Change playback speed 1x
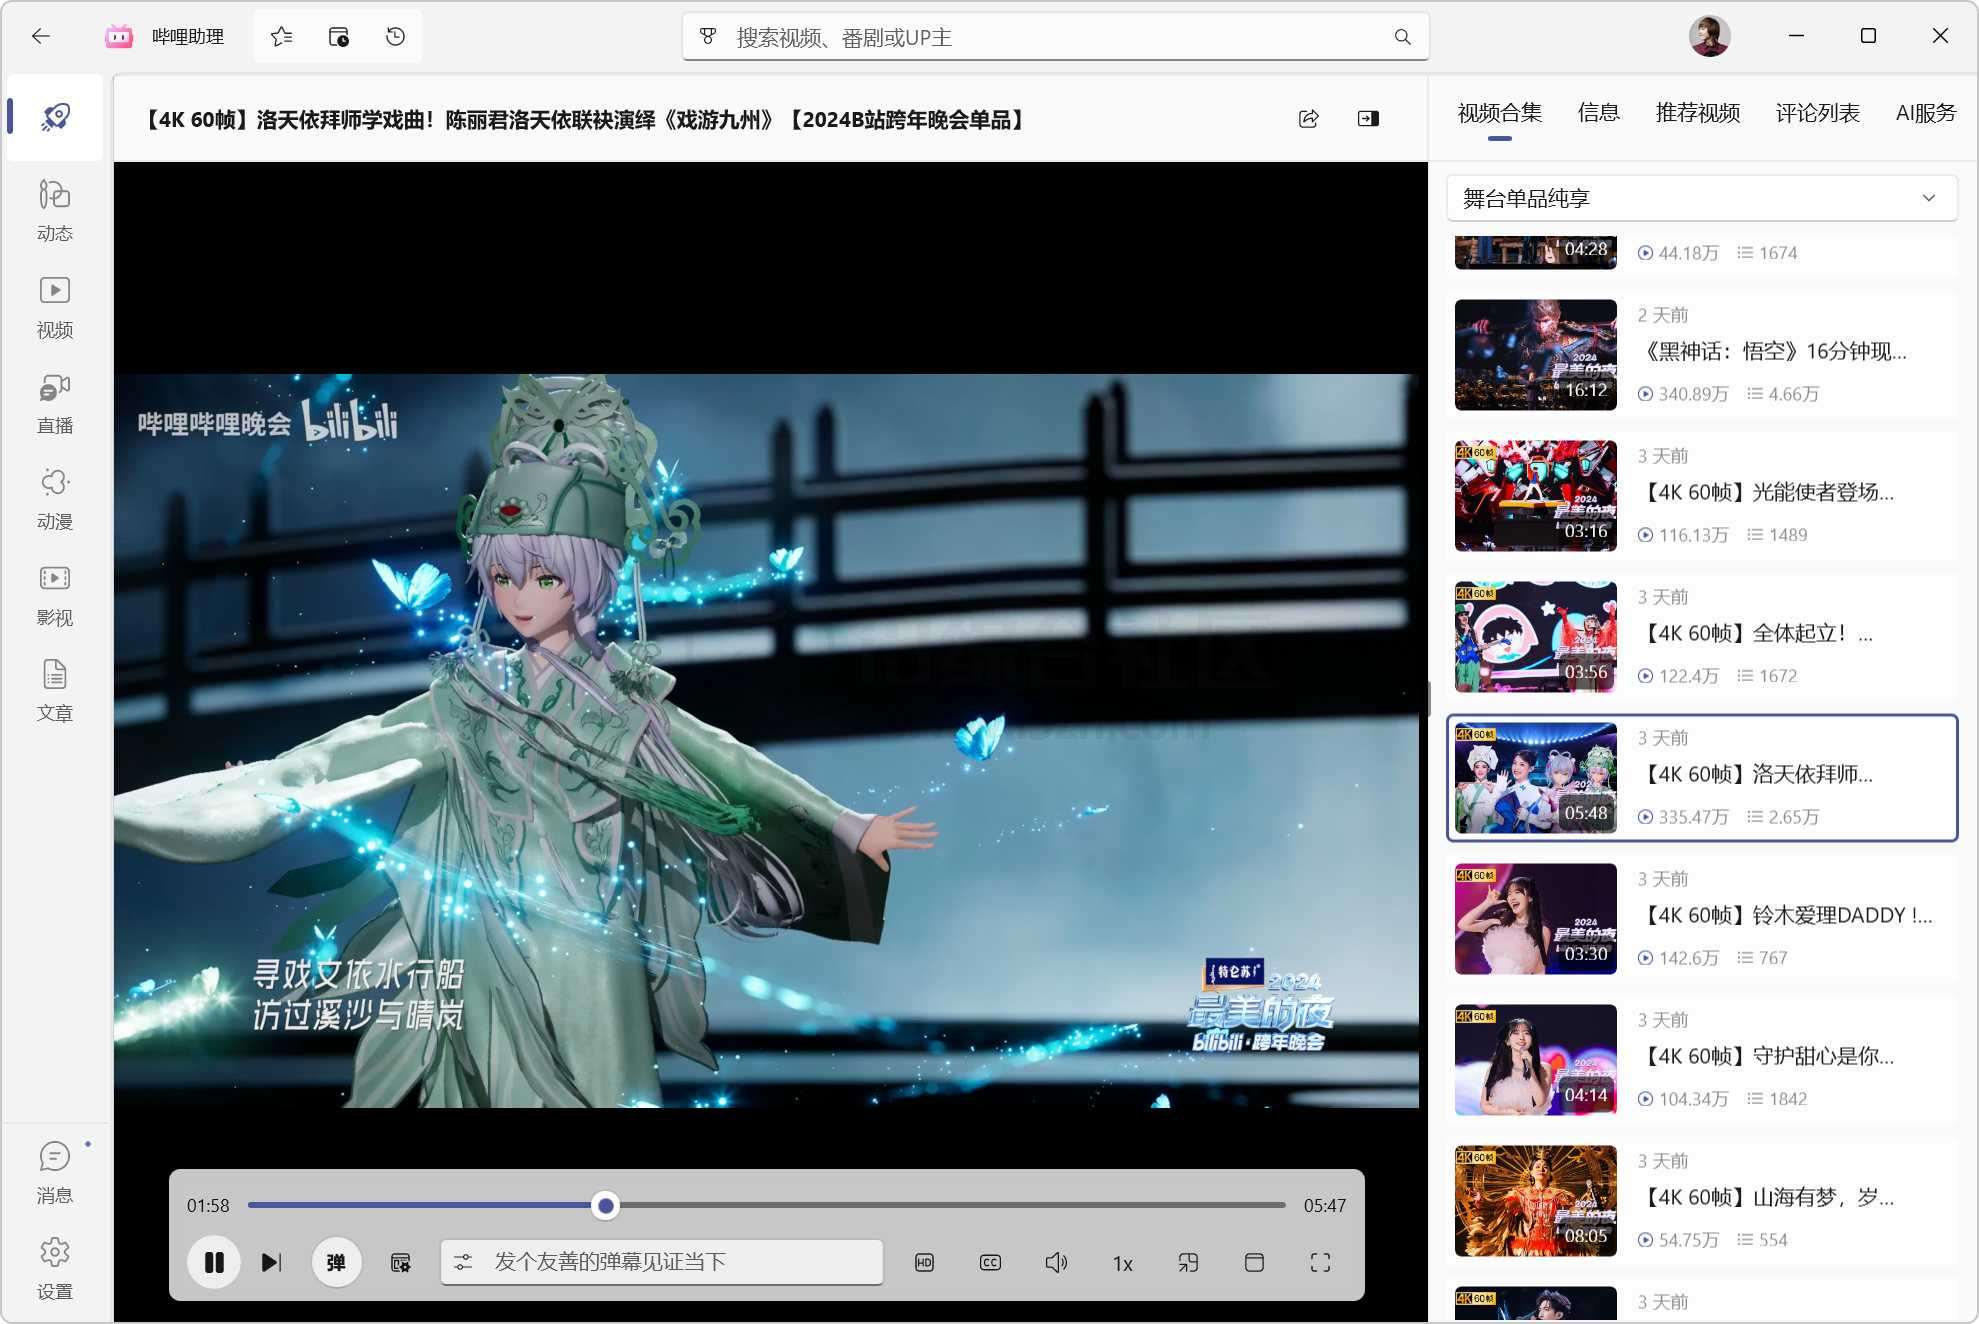1979x1324 pixels. tap(1123, 1263)
